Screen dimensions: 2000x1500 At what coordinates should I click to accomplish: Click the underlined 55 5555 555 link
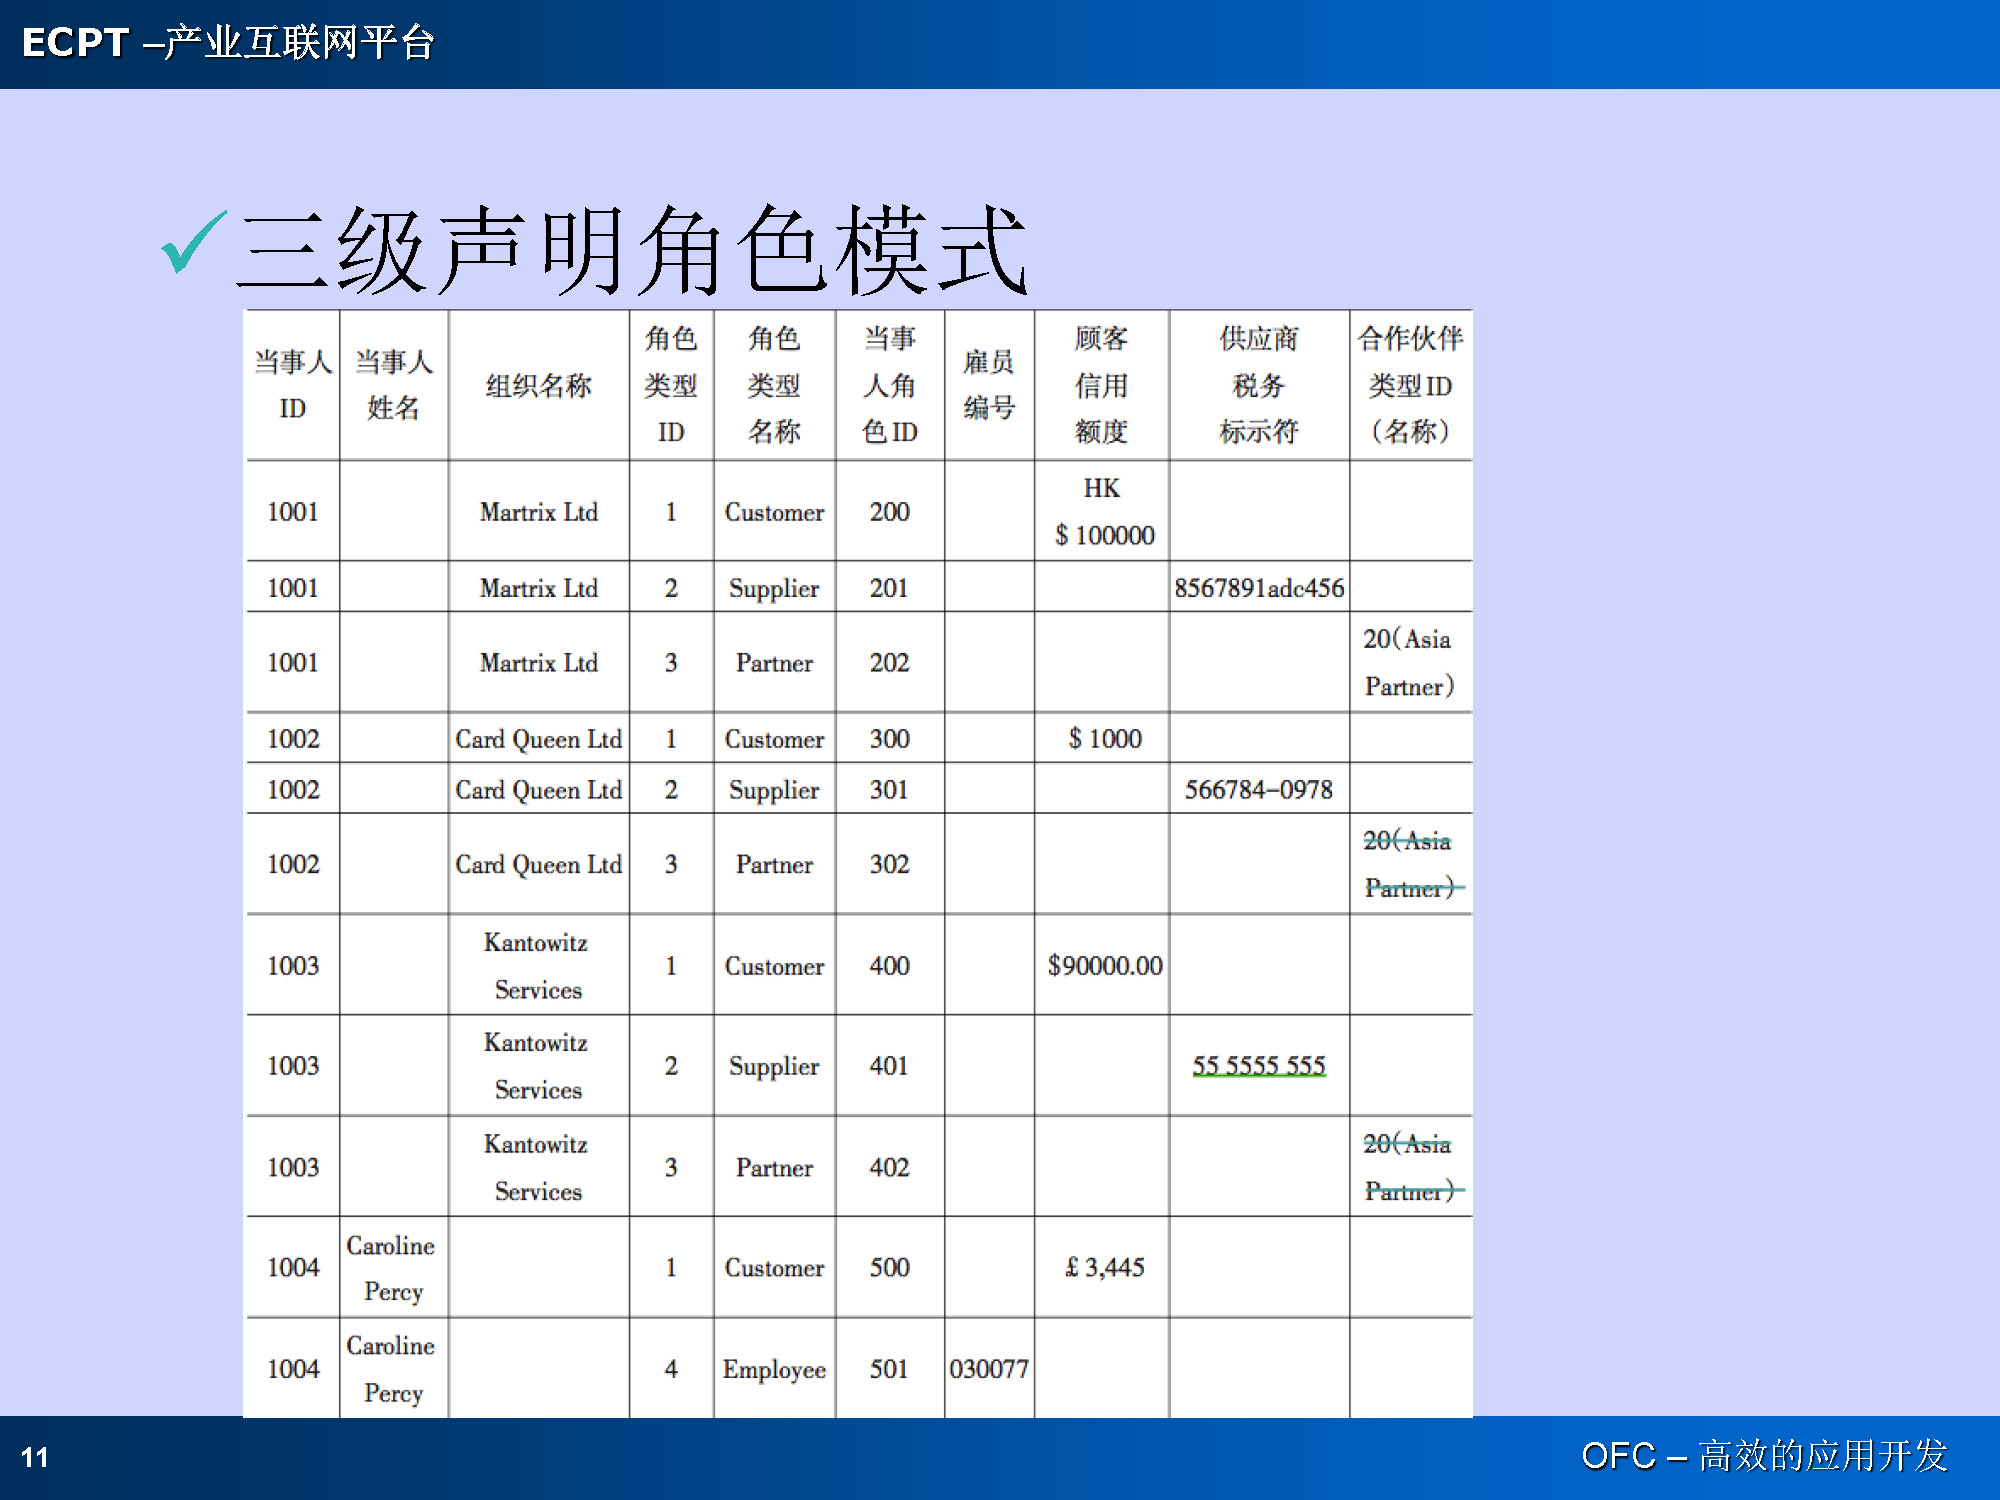(x=1258, y=1066)
